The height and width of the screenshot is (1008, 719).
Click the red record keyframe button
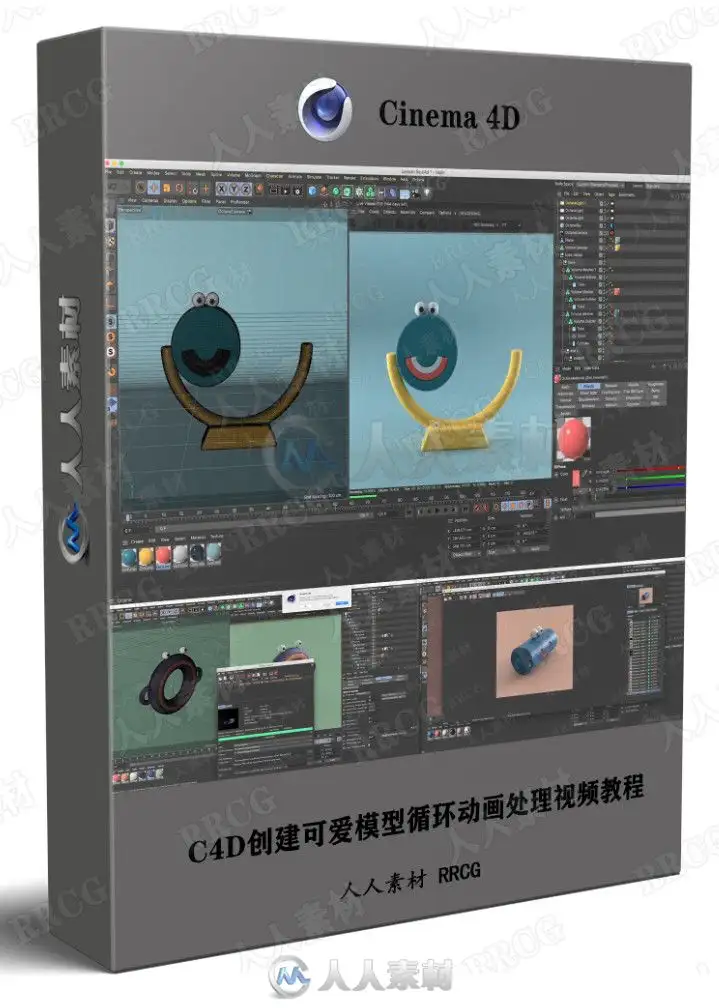[478, 507]
